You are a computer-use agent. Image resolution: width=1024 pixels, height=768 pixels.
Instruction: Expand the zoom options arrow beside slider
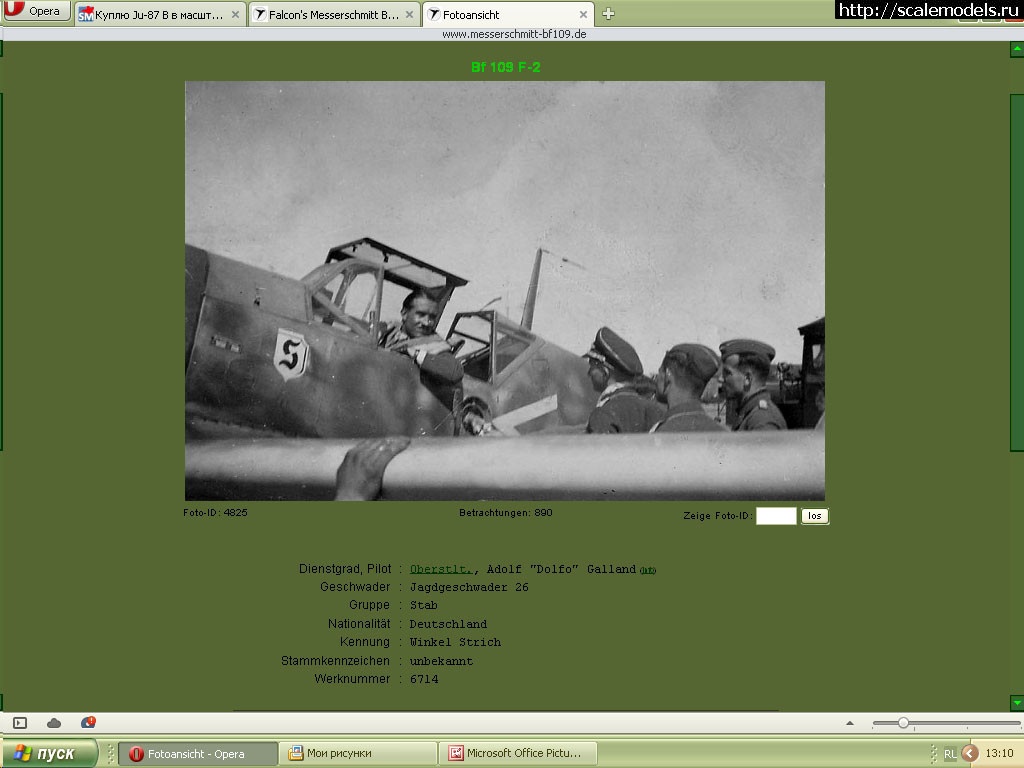coord(850,723)
